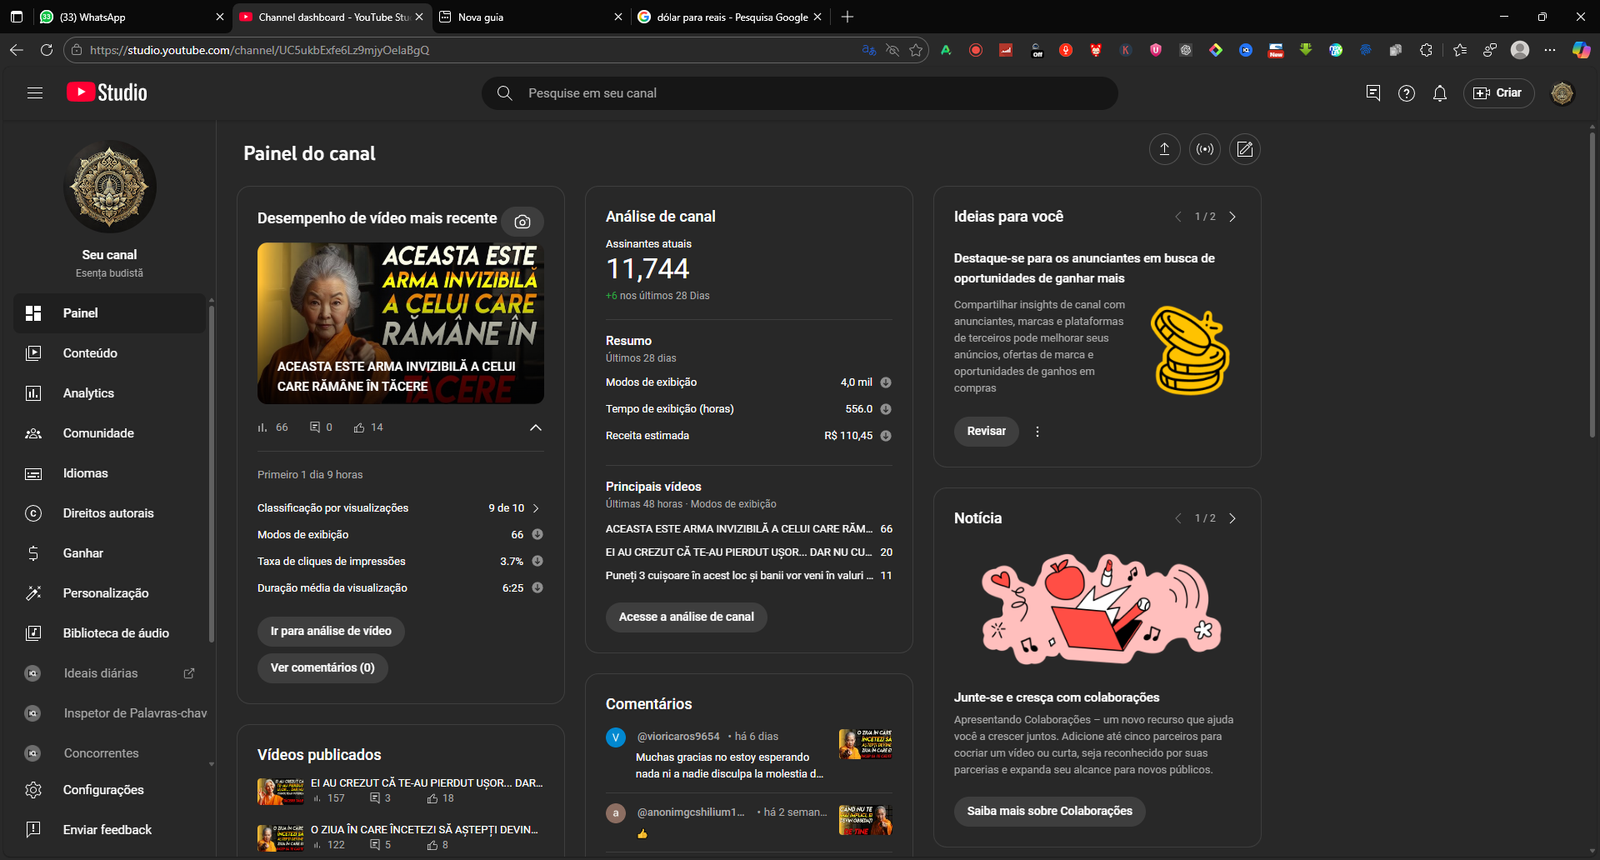
Task: Open the notifications bell
Action: click(x=1440, y=93)
